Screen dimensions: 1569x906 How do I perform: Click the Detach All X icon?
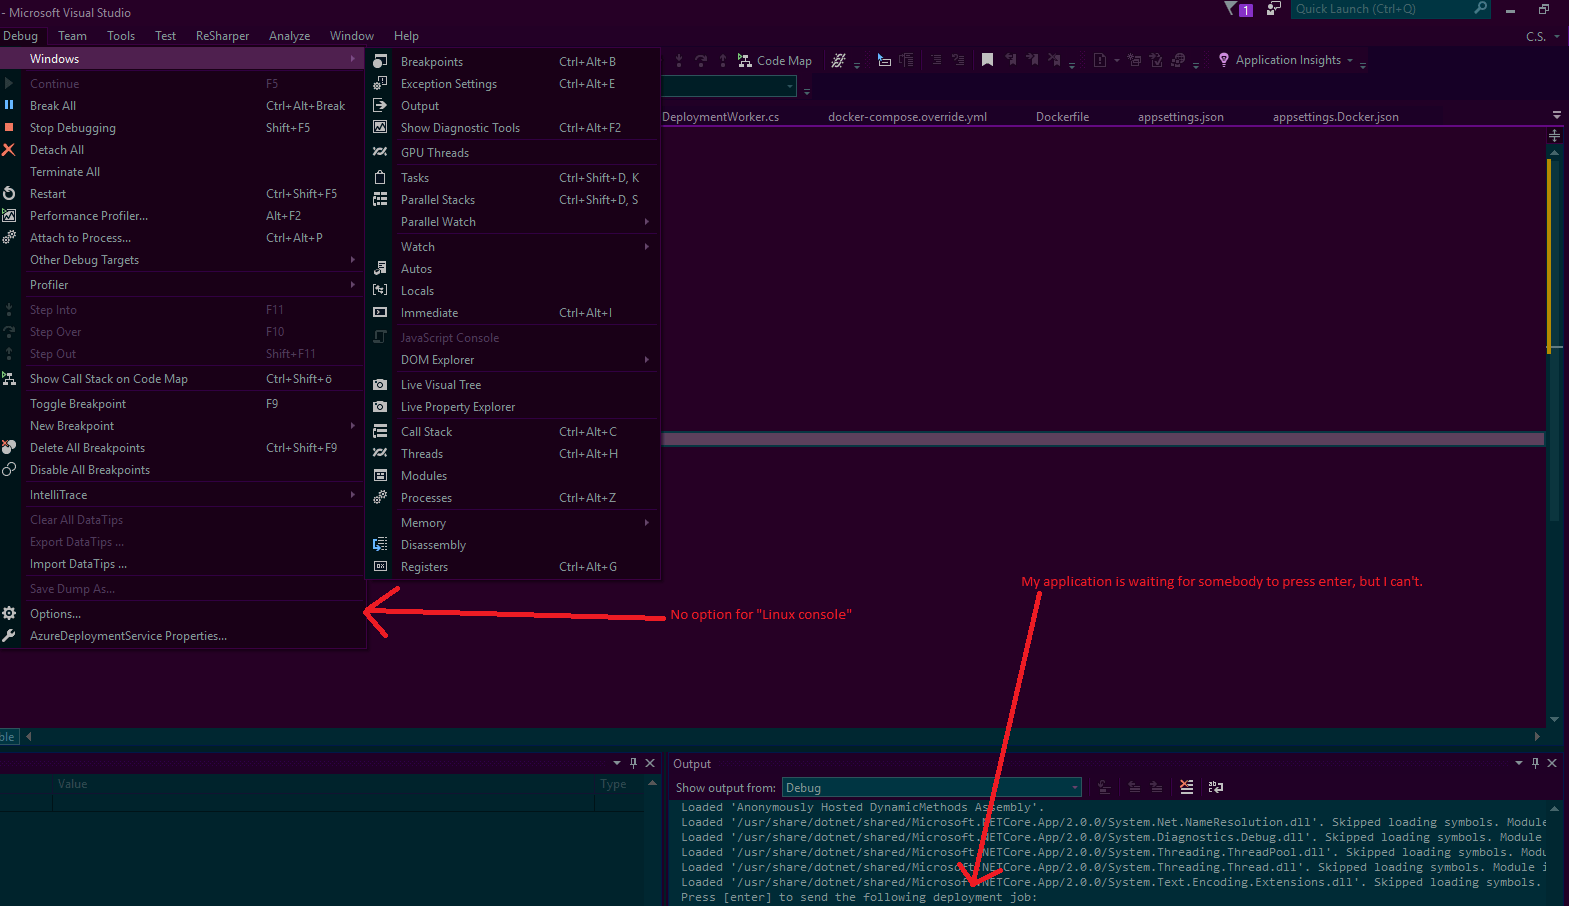click(x=9, y=149)
